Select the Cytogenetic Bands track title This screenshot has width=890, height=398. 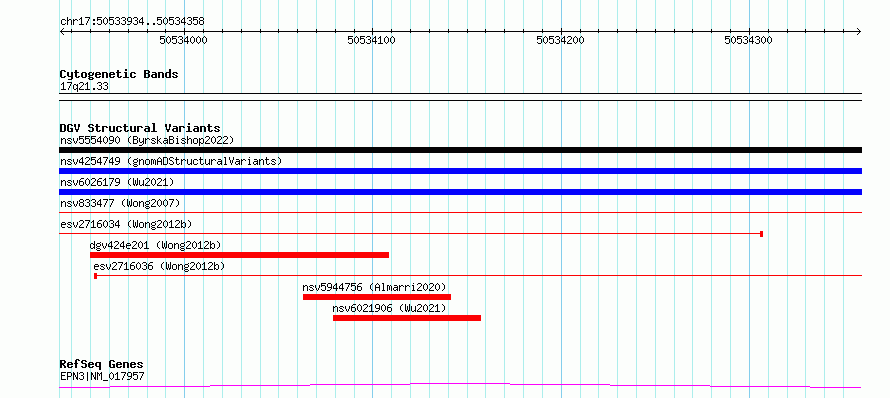pyautogui.click(x=119, y=74)
